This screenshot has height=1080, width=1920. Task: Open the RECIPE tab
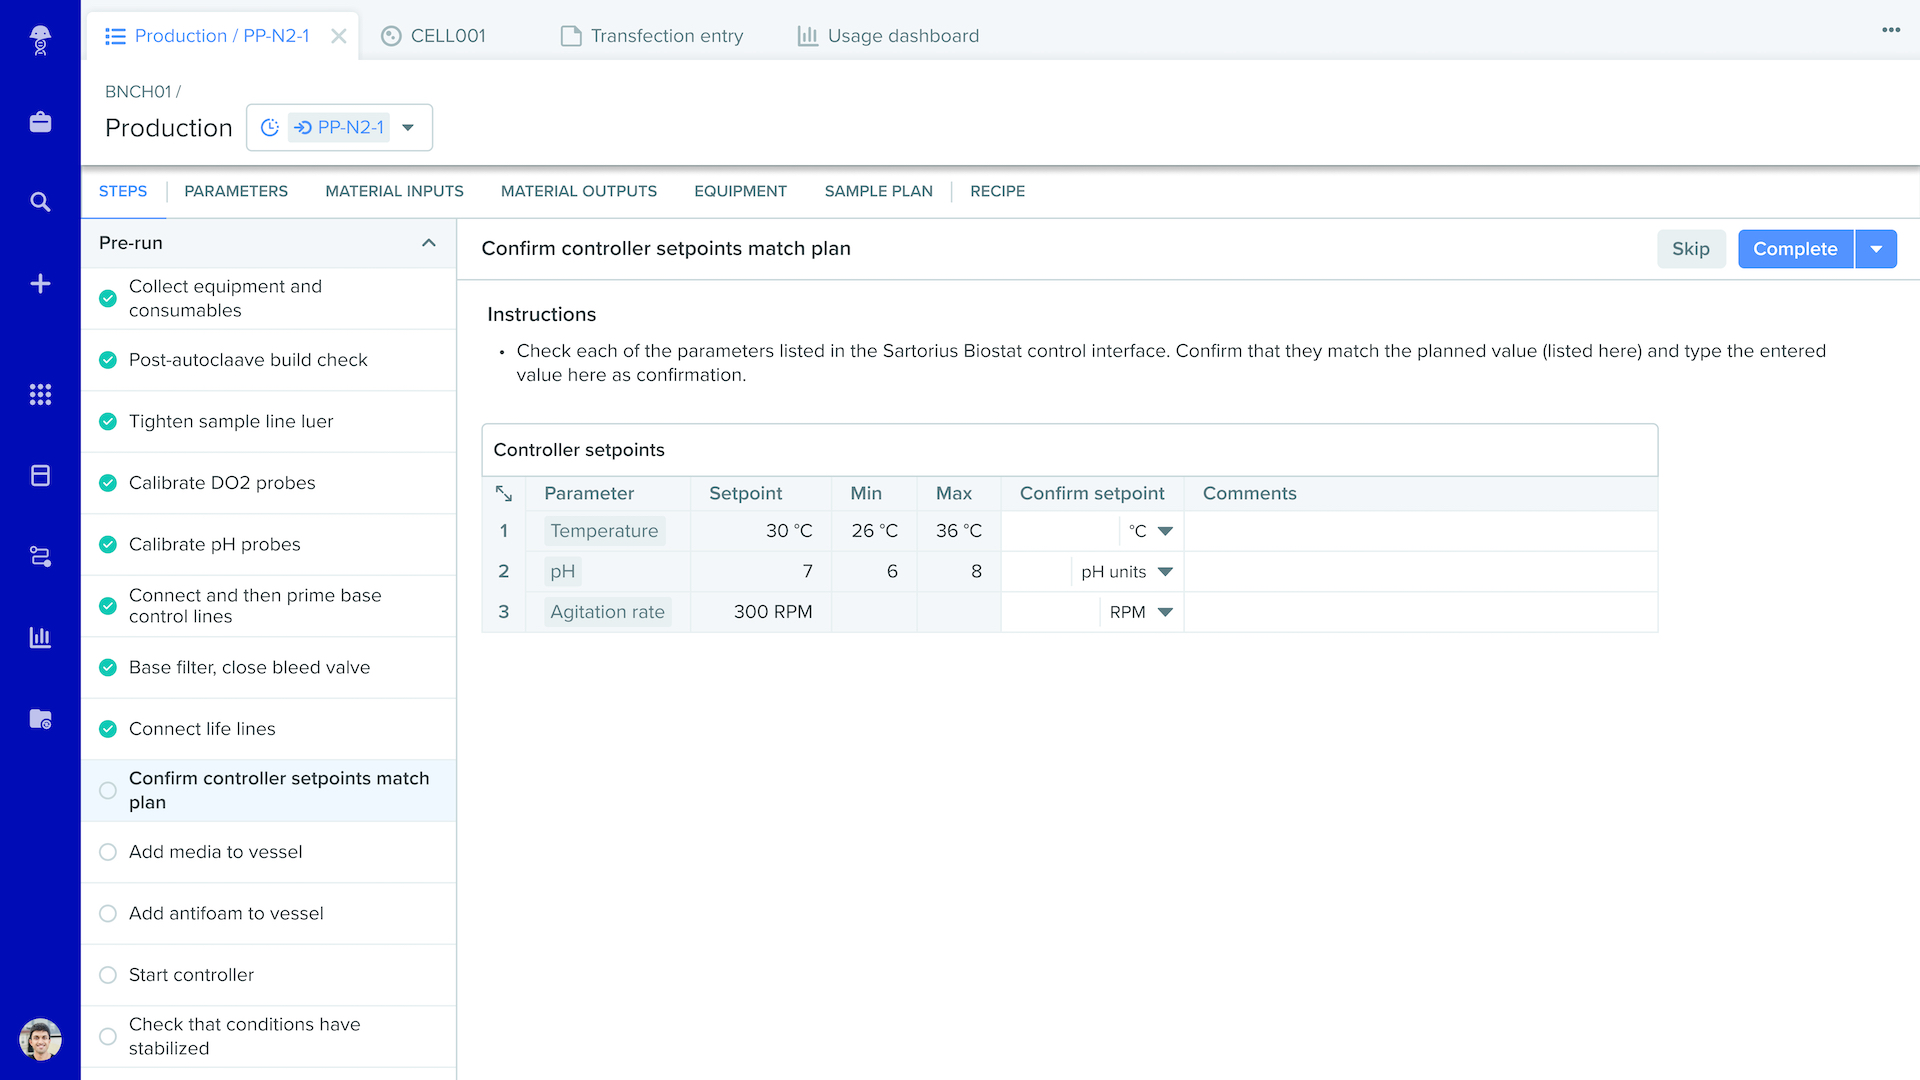click(997, 191)
